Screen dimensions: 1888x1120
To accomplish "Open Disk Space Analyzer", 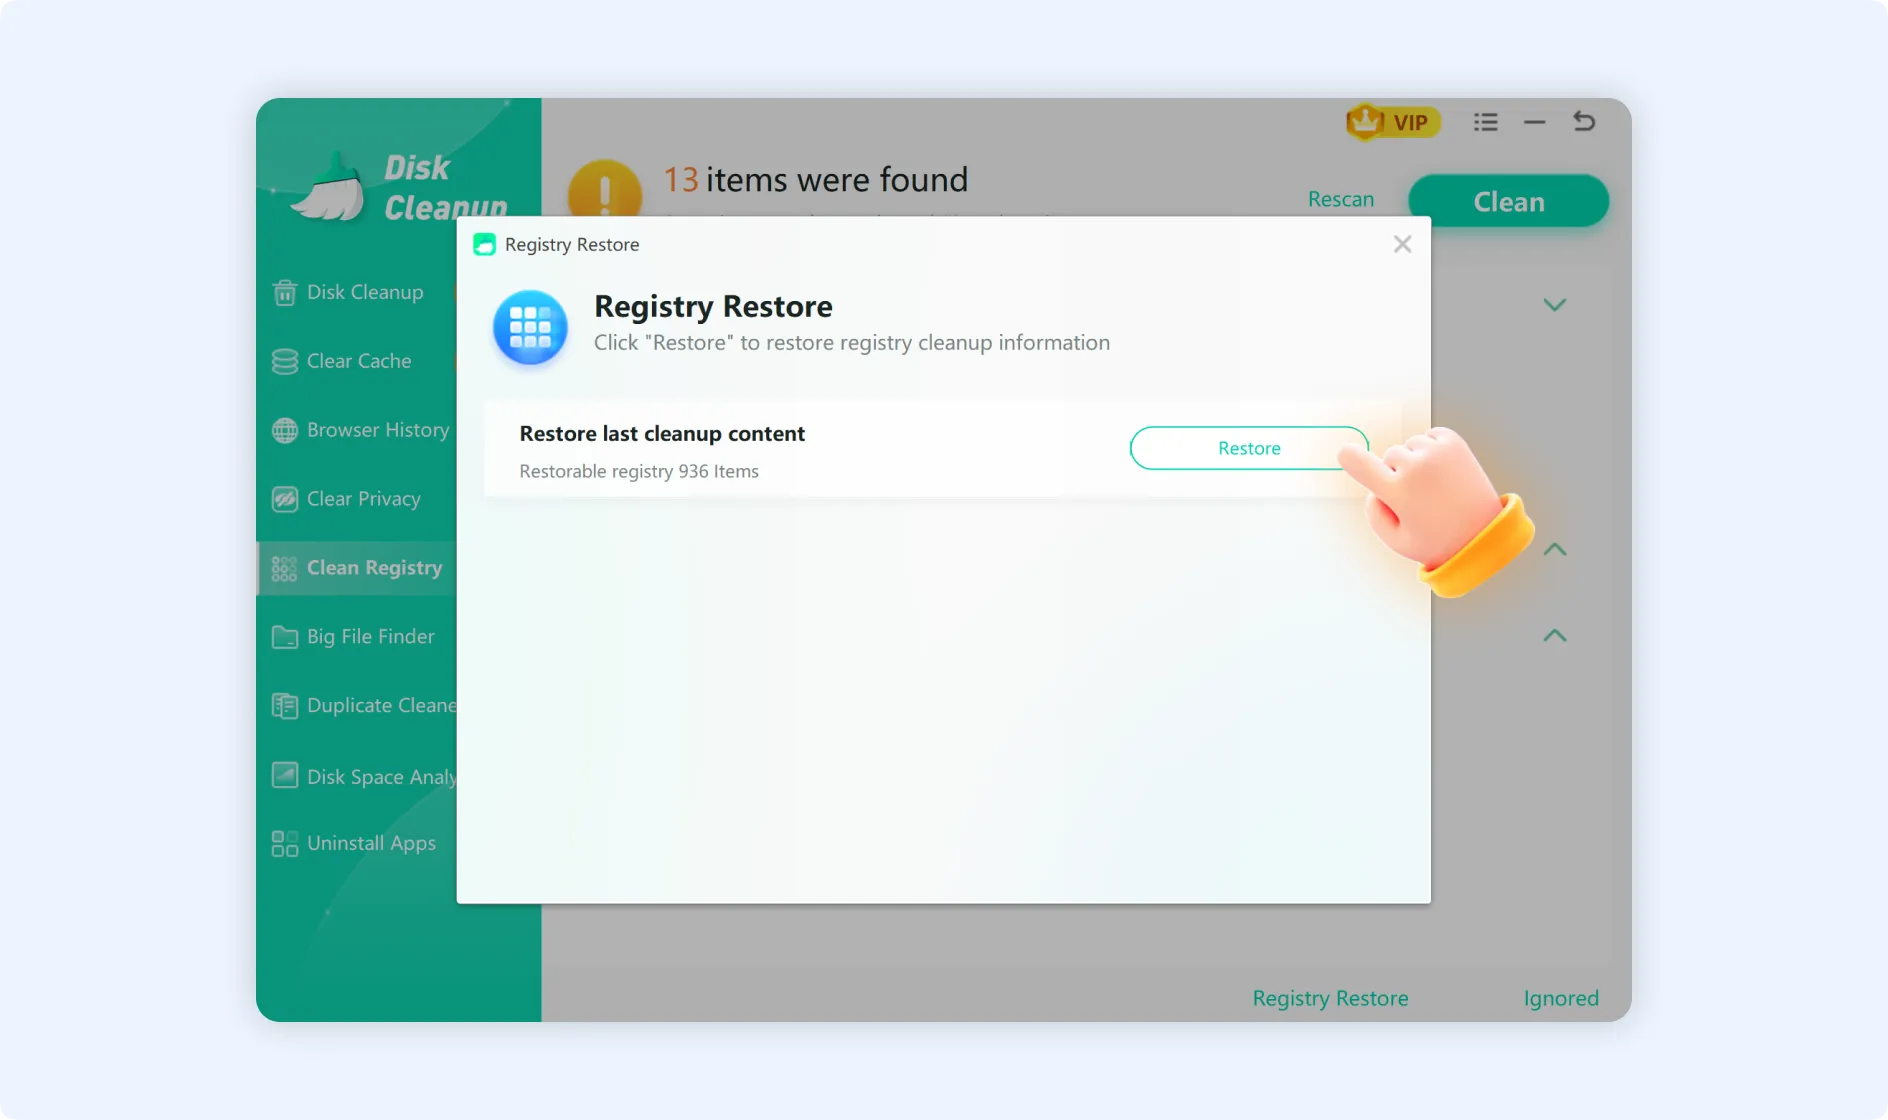I will (382, 775).
